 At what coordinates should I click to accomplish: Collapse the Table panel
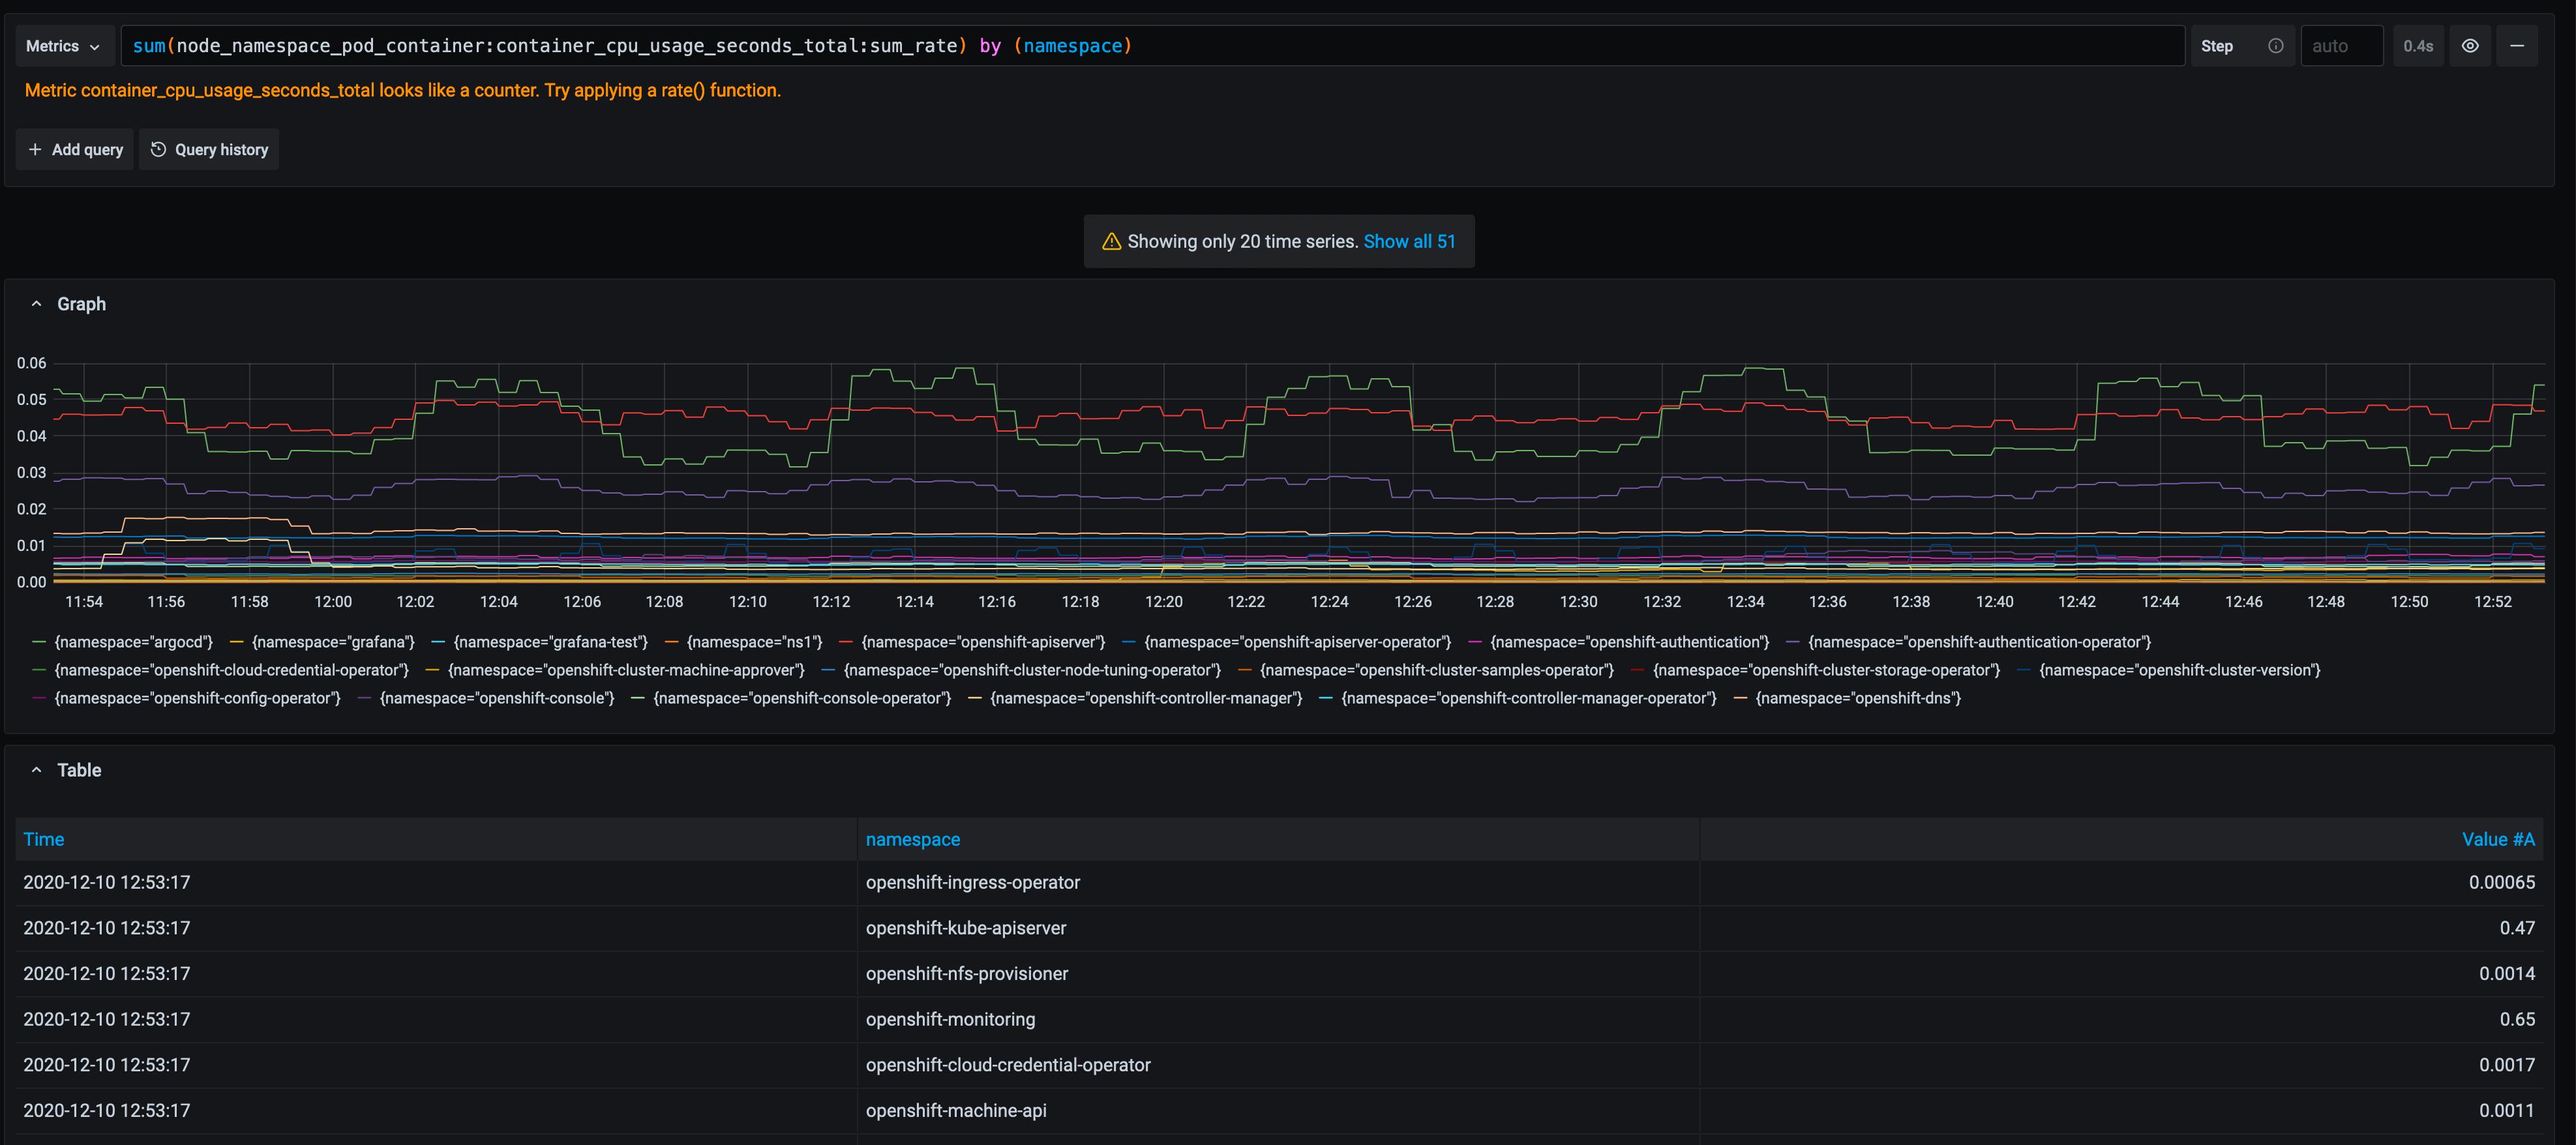click(x=37, y=770)
